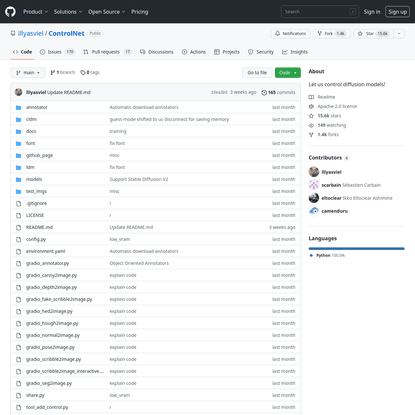Click the Notifications bell button
Image resolution: width=415 pixels, height=415 pixels.
pyautogui.click(x=290, y=34)
